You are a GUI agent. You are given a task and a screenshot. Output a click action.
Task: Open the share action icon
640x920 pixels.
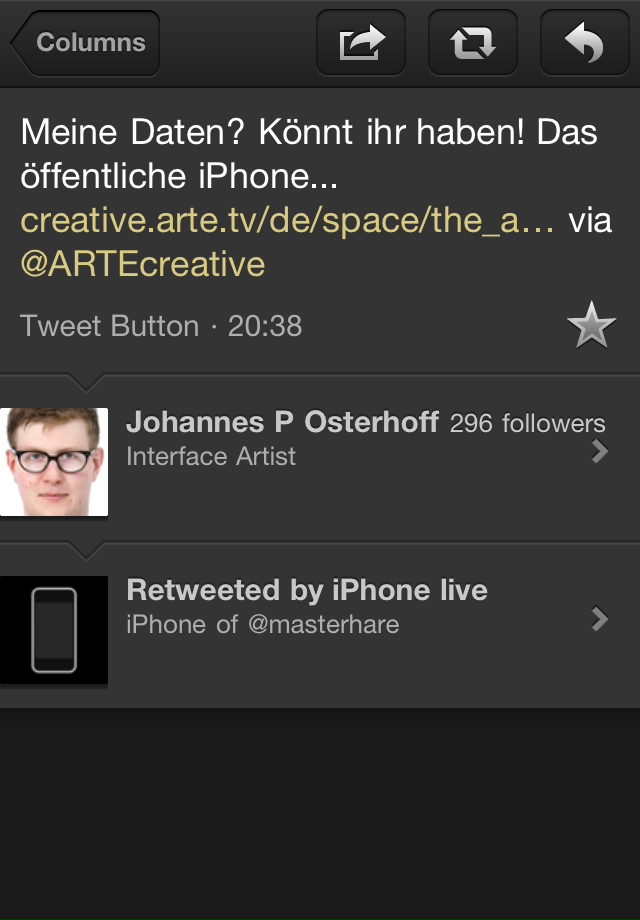click(361, 43)
